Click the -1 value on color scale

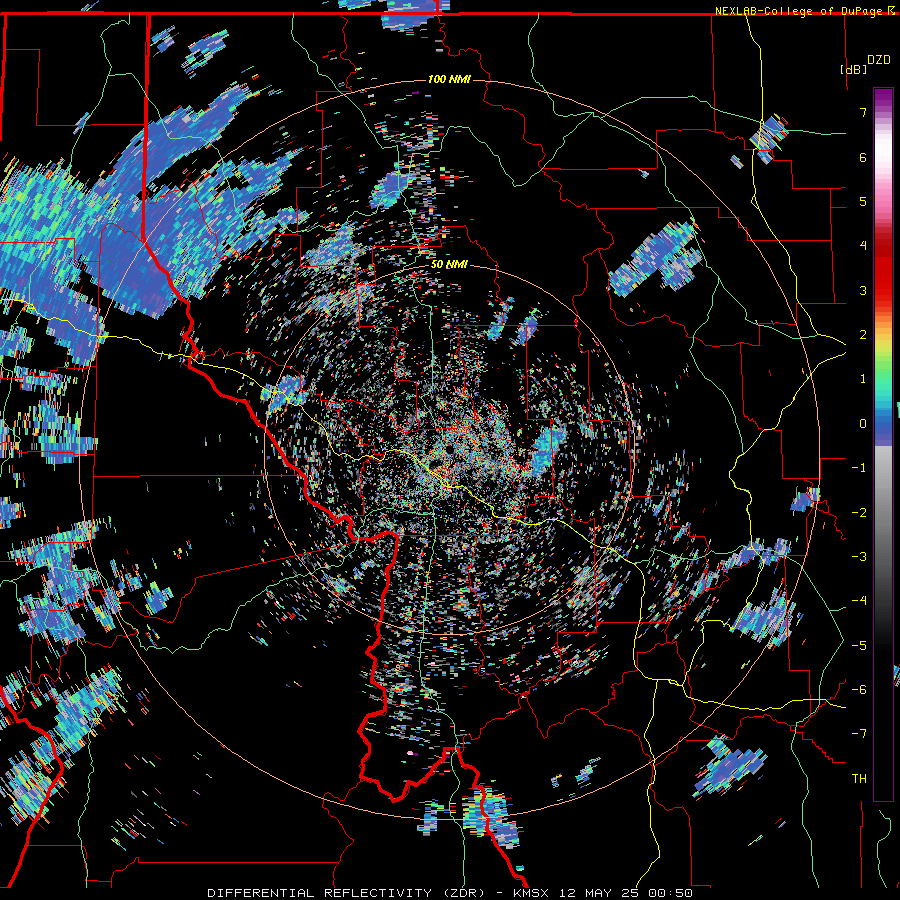click(859, 468)
